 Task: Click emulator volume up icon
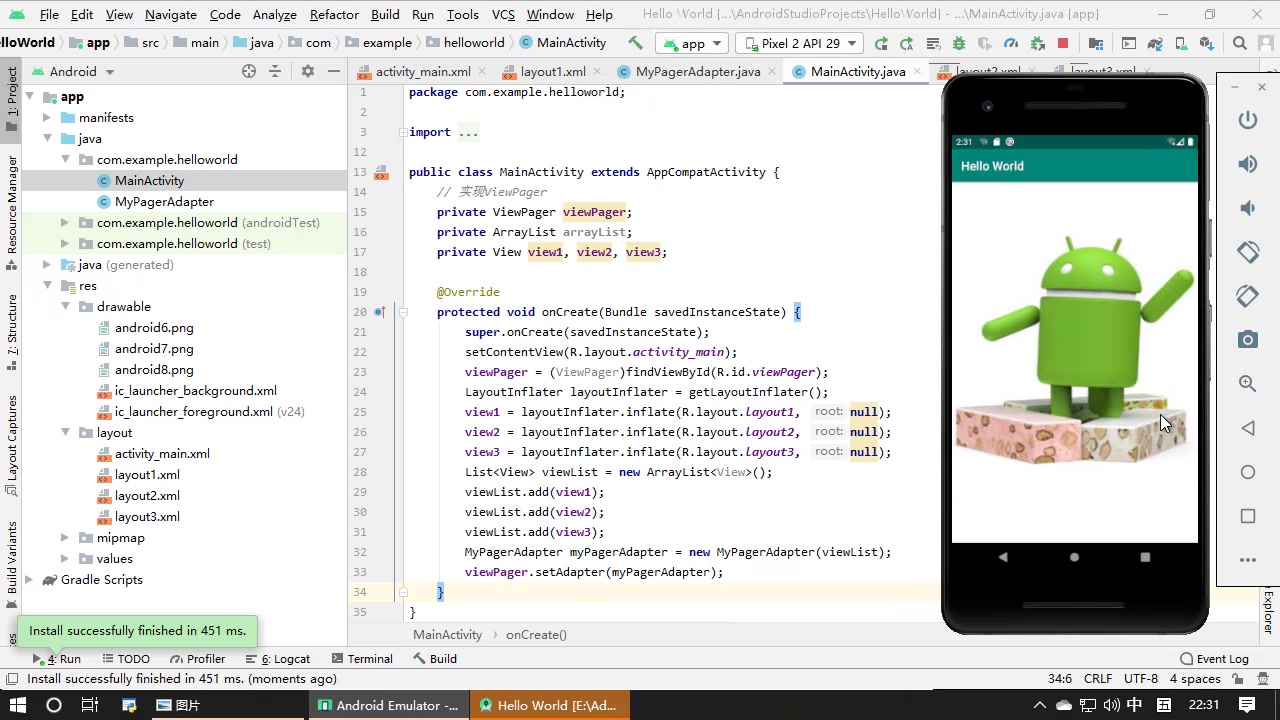tap(1247, 164)
